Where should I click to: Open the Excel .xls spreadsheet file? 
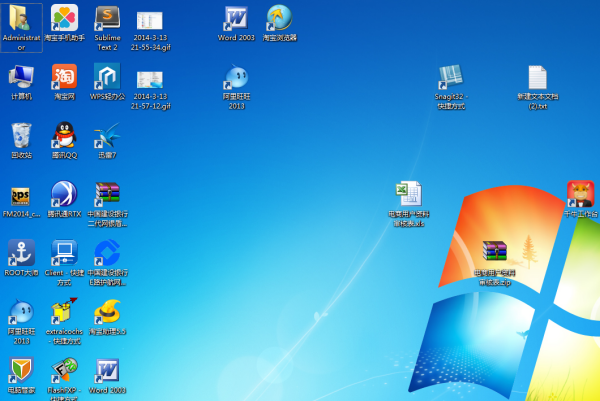coord(409,204)
